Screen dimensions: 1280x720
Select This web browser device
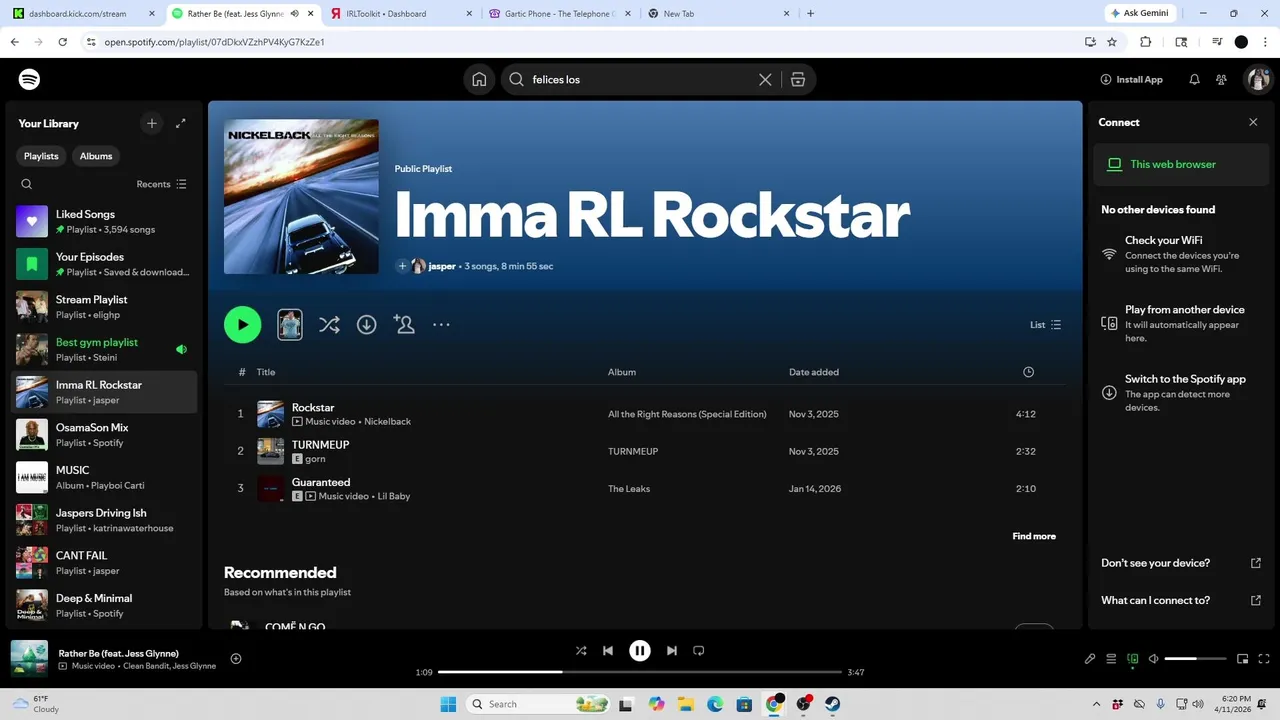[1181, 164]
